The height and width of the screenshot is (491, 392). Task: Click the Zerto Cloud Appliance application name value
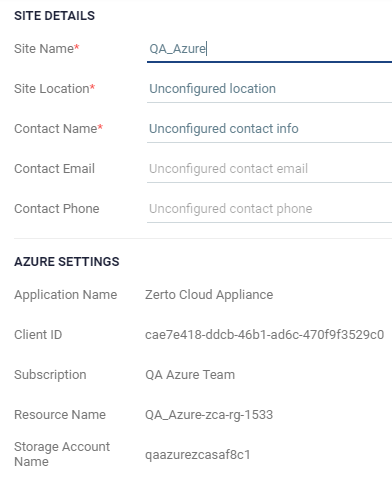(x=209, y=295)
